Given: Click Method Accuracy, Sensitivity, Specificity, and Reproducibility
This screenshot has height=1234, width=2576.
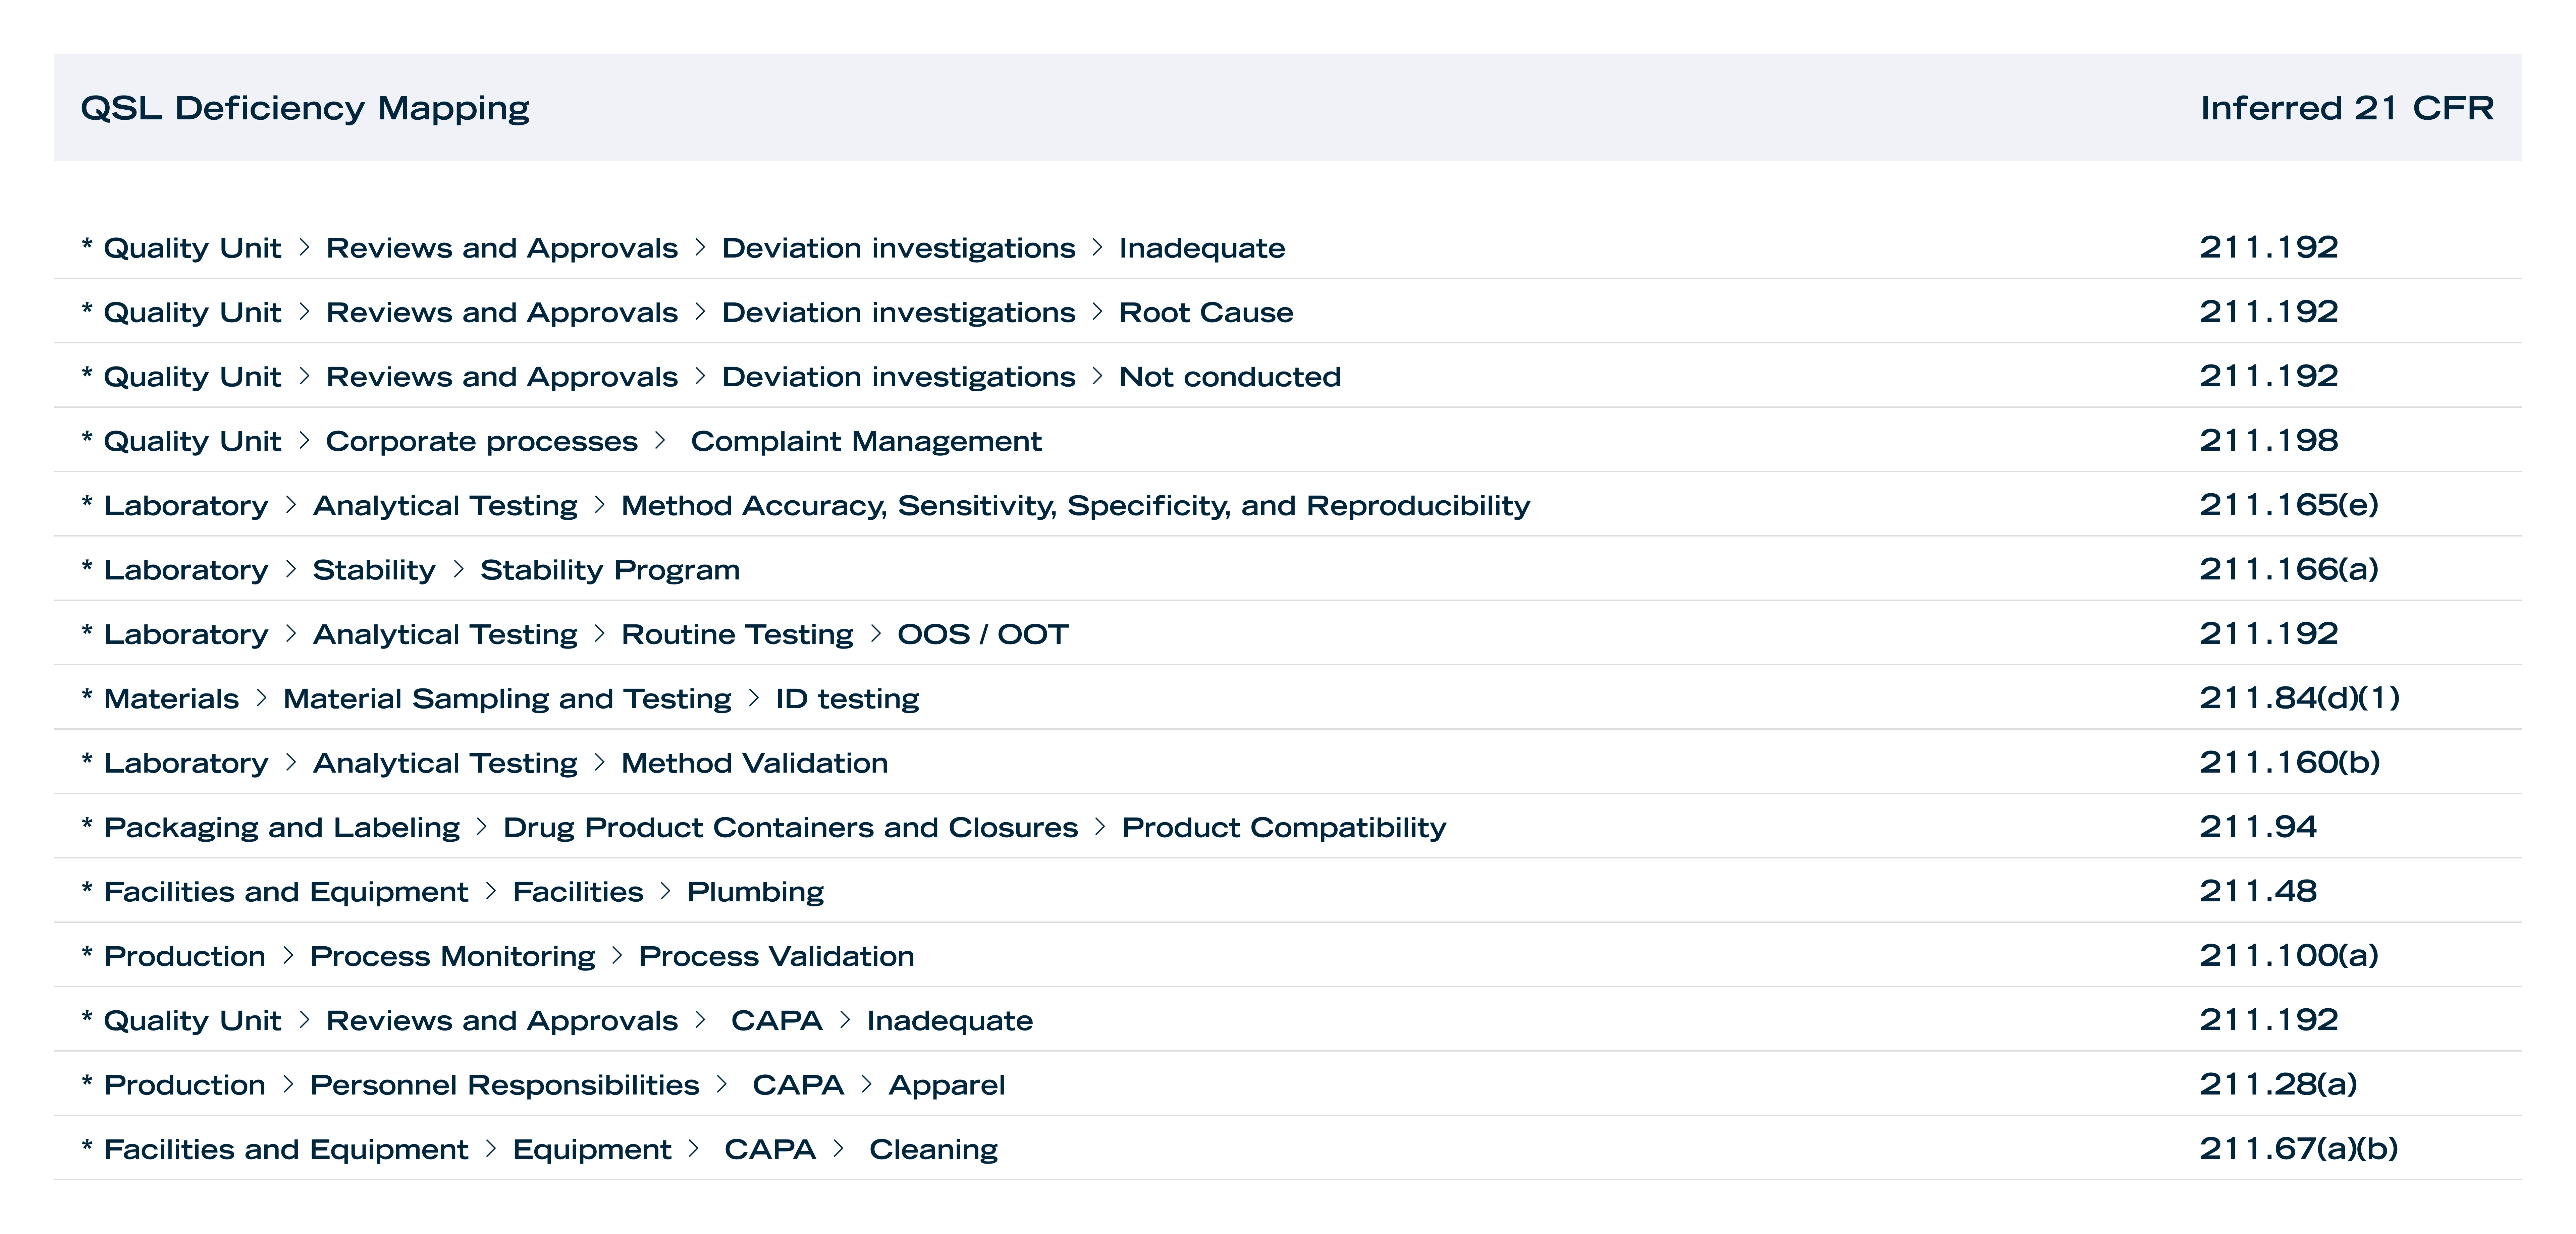Looking at the screenshot, I should click(1075, 506).
